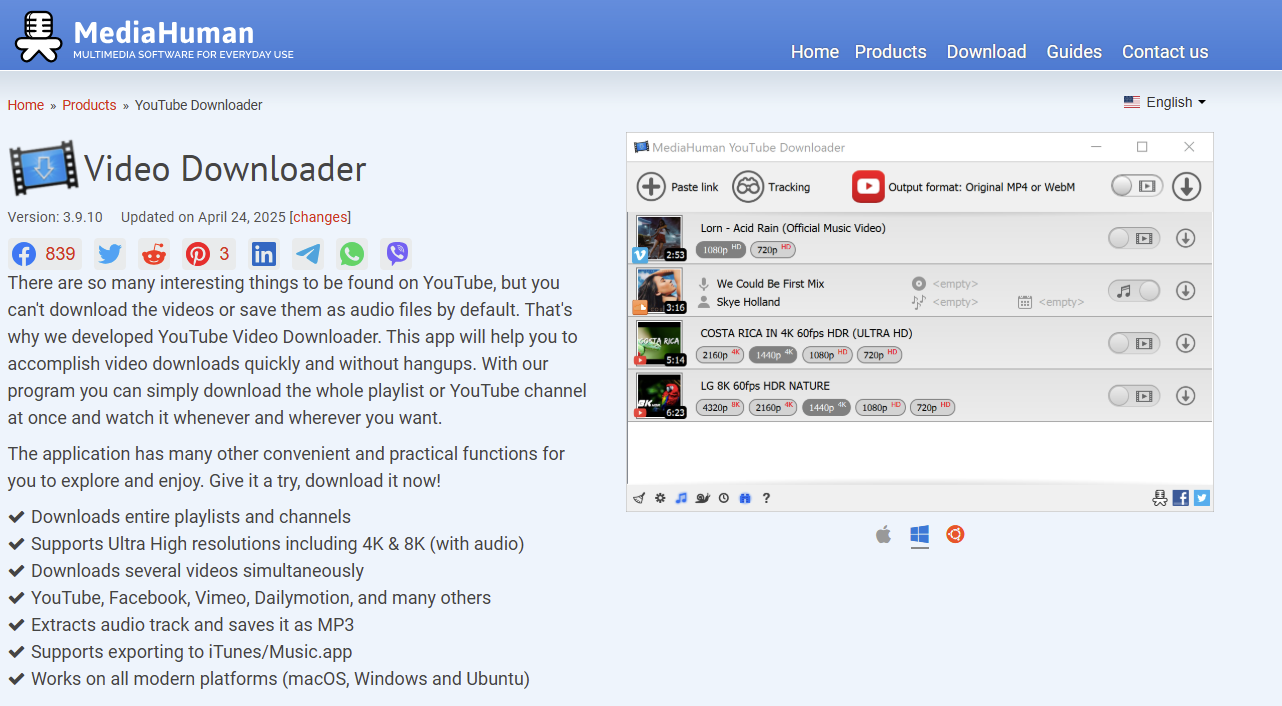
Task: Follow the Home breadcrumb link
Action: point(26,105)
